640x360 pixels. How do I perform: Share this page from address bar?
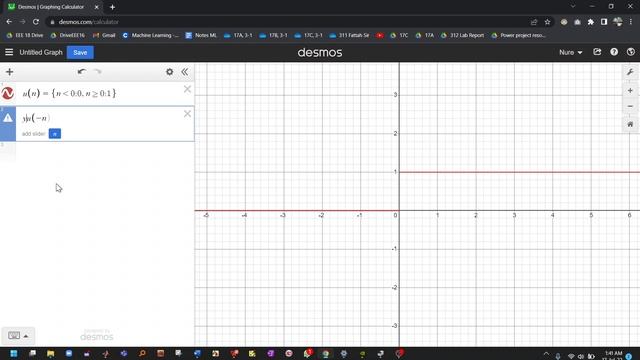tap(534, 22)
